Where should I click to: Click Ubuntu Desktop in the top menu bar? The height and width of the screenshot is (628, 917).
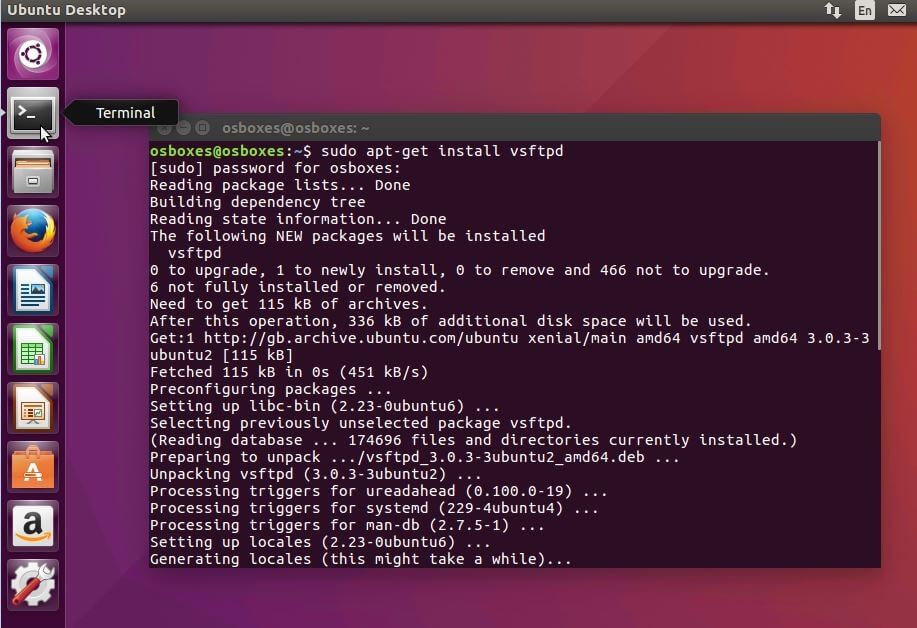(66, 10)
